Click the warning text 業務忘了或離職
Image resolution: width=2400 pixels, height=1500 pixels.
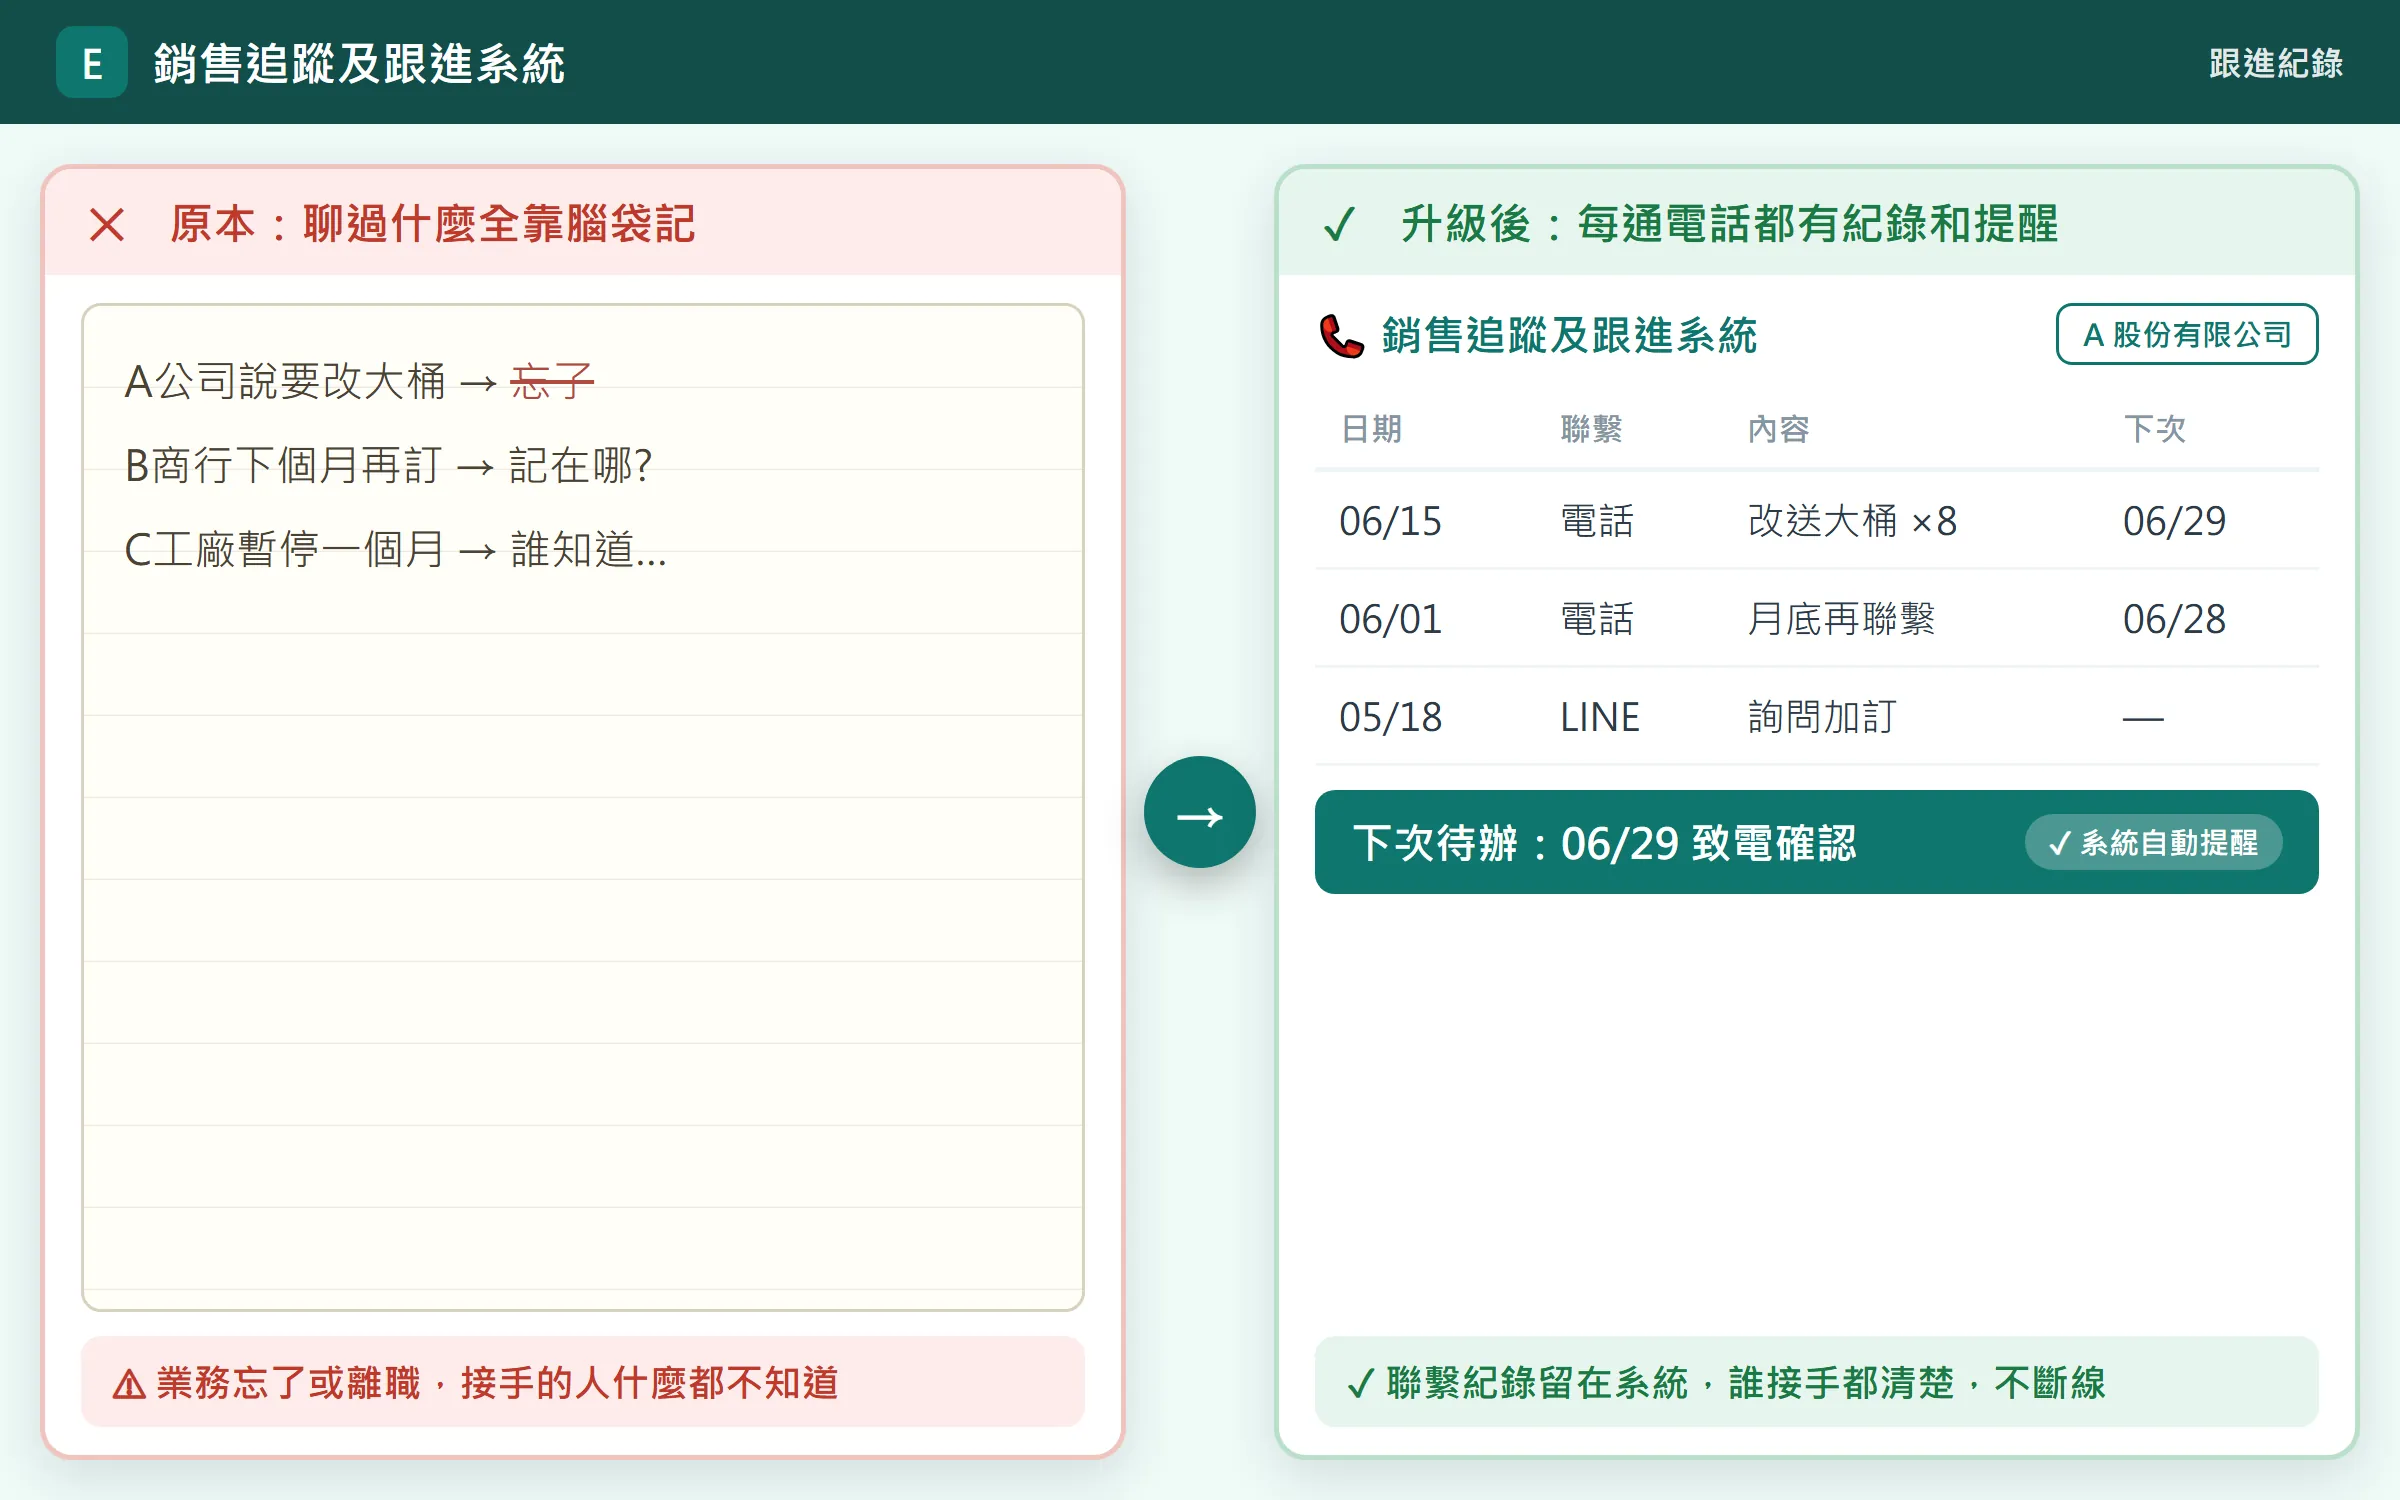pyautogui.click(x=289, y=1383)
